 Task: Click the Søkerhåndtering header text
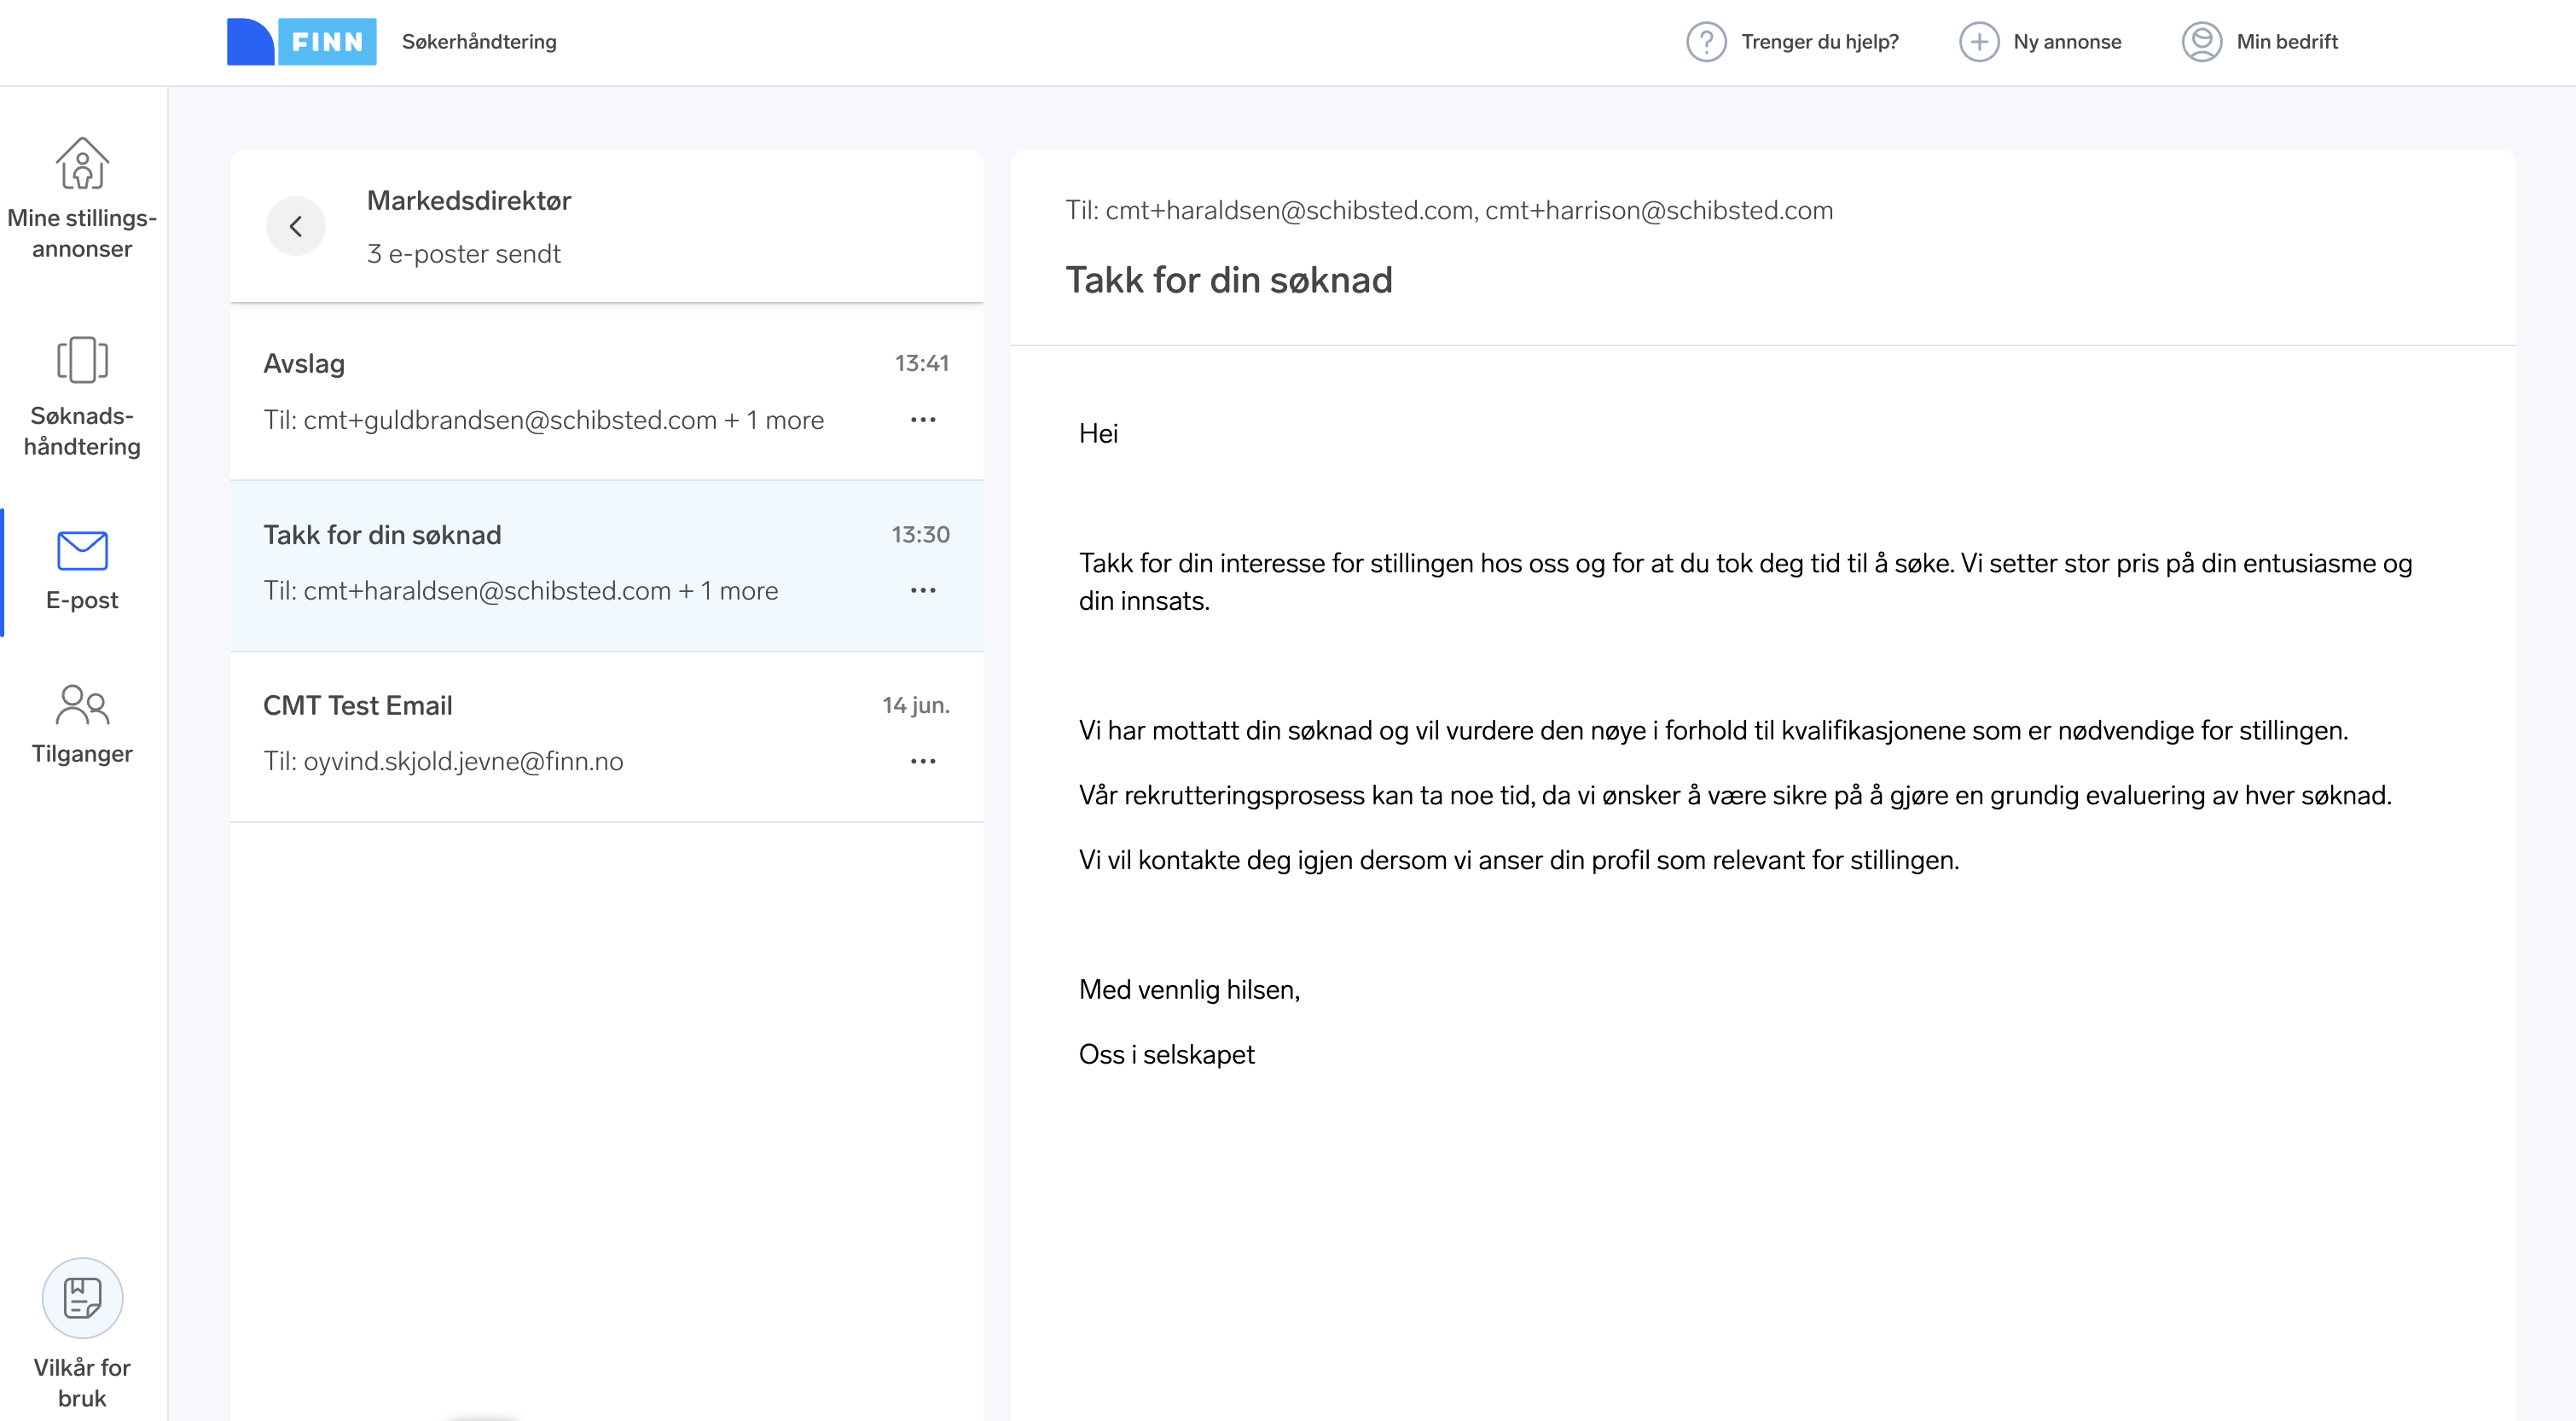tap(479, 42)
